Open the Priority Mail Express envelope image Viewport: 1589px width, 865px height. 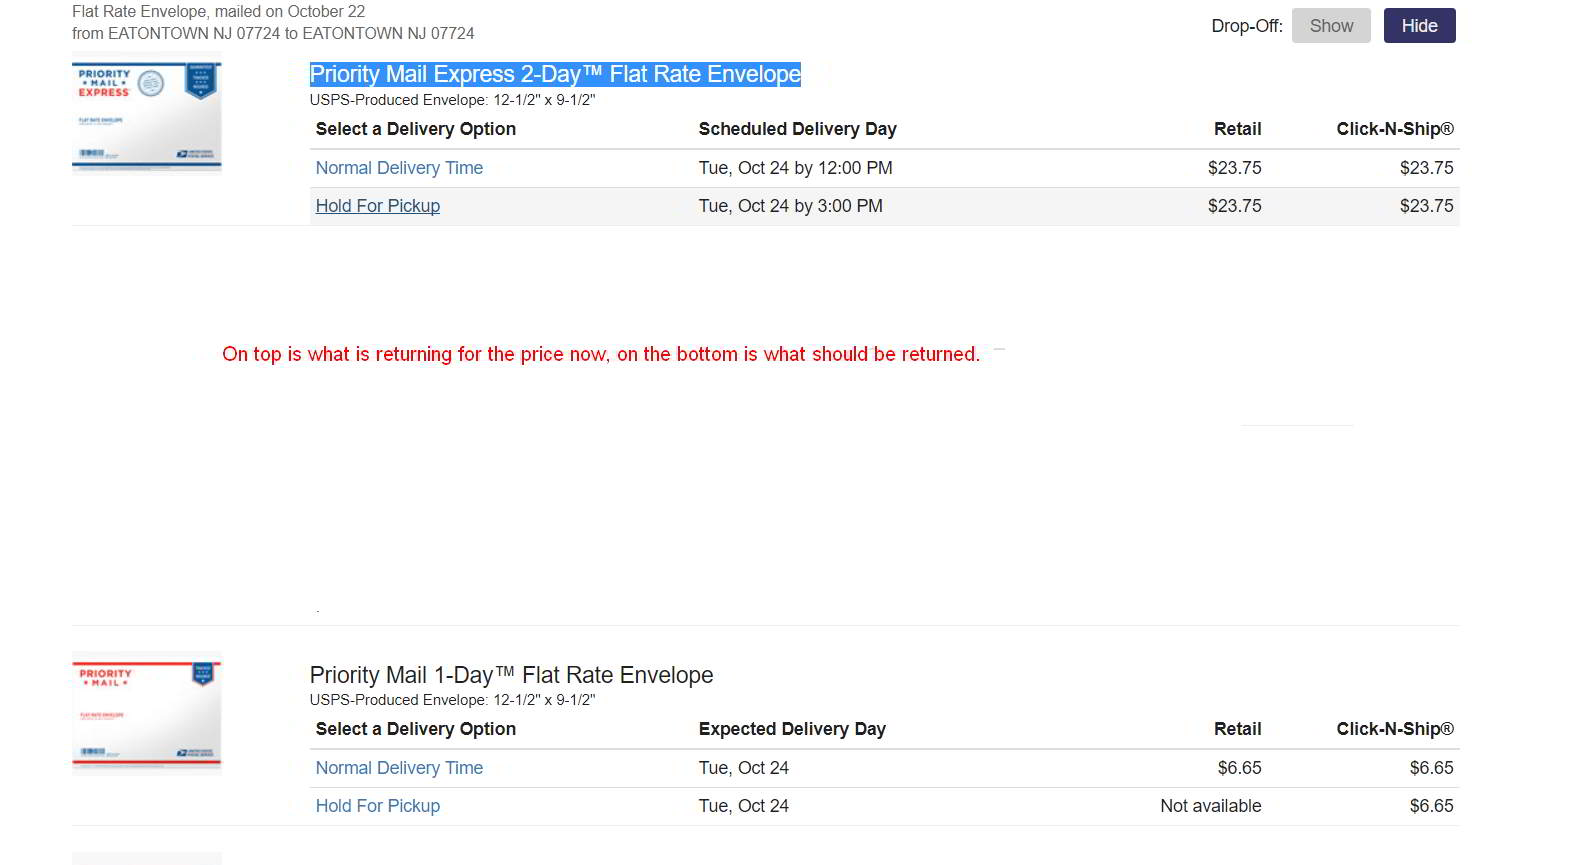pos(147,117)
